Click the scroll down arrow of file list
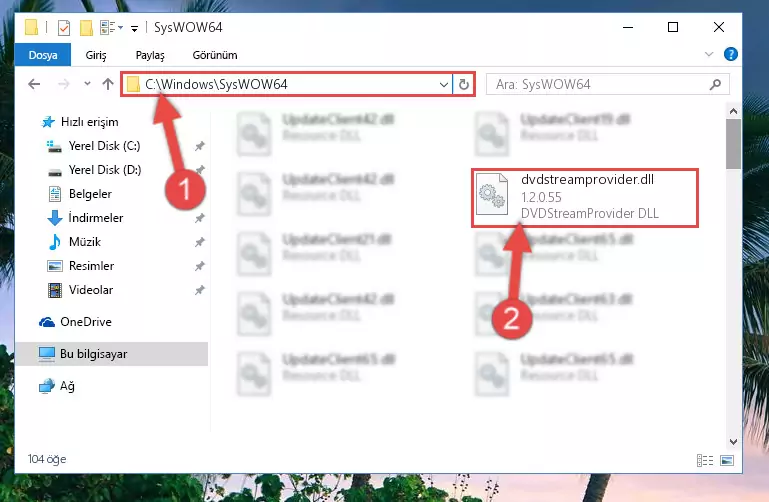Image resolution: width=769 pixels, height=502 pixels. click(x=733, y=442)
